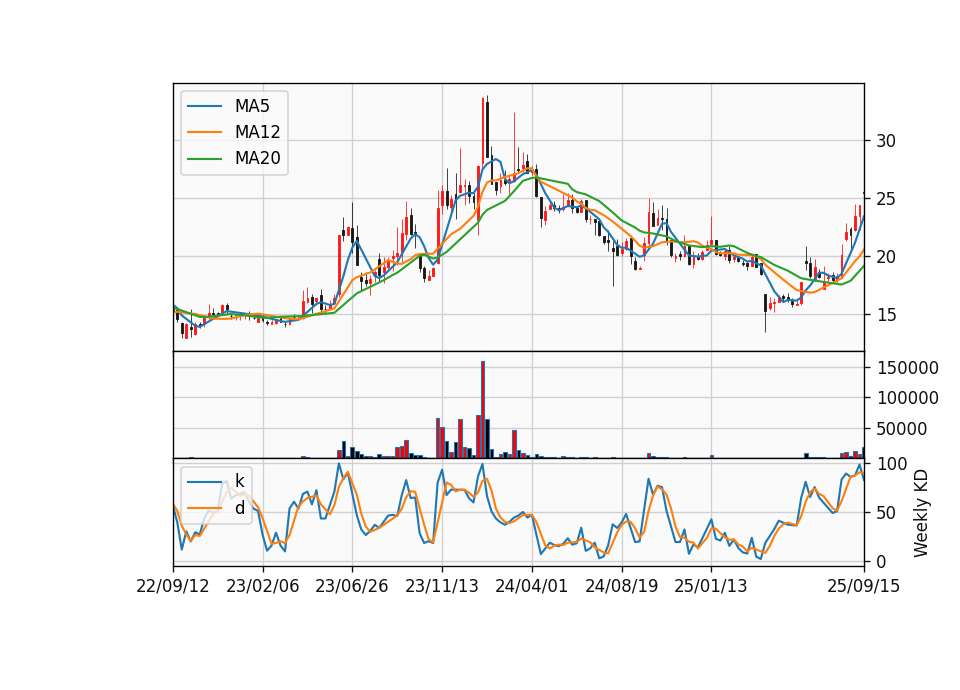Click the MA20 legend label
The width and height of the screenshot is (960, 690).
pyautogui.click(x=257, y=158)
